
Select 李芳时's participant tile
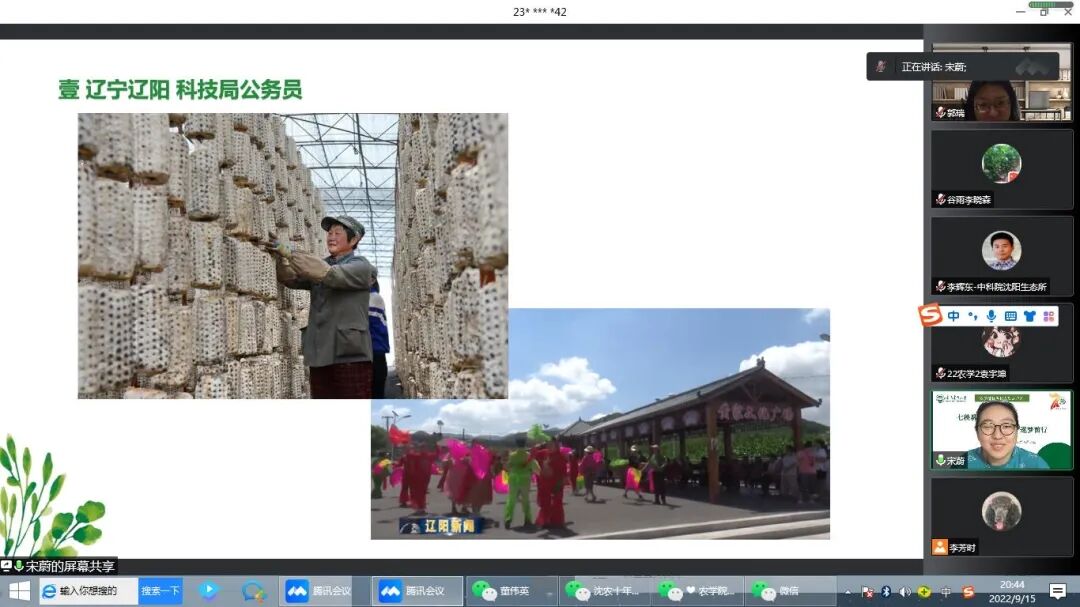click(x=1001, y=517)
